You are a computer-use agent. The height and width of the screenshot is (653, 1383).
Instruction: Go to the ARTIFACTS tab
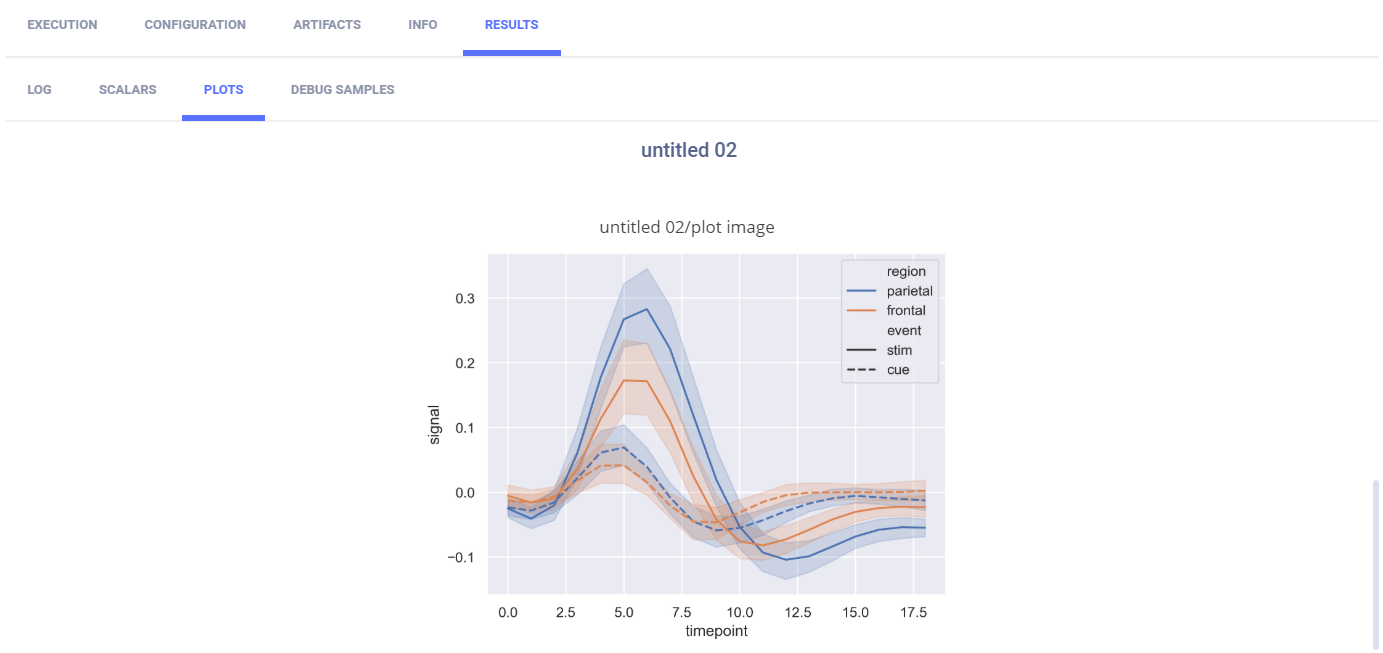pyautogui.click(x=327, y=25)
